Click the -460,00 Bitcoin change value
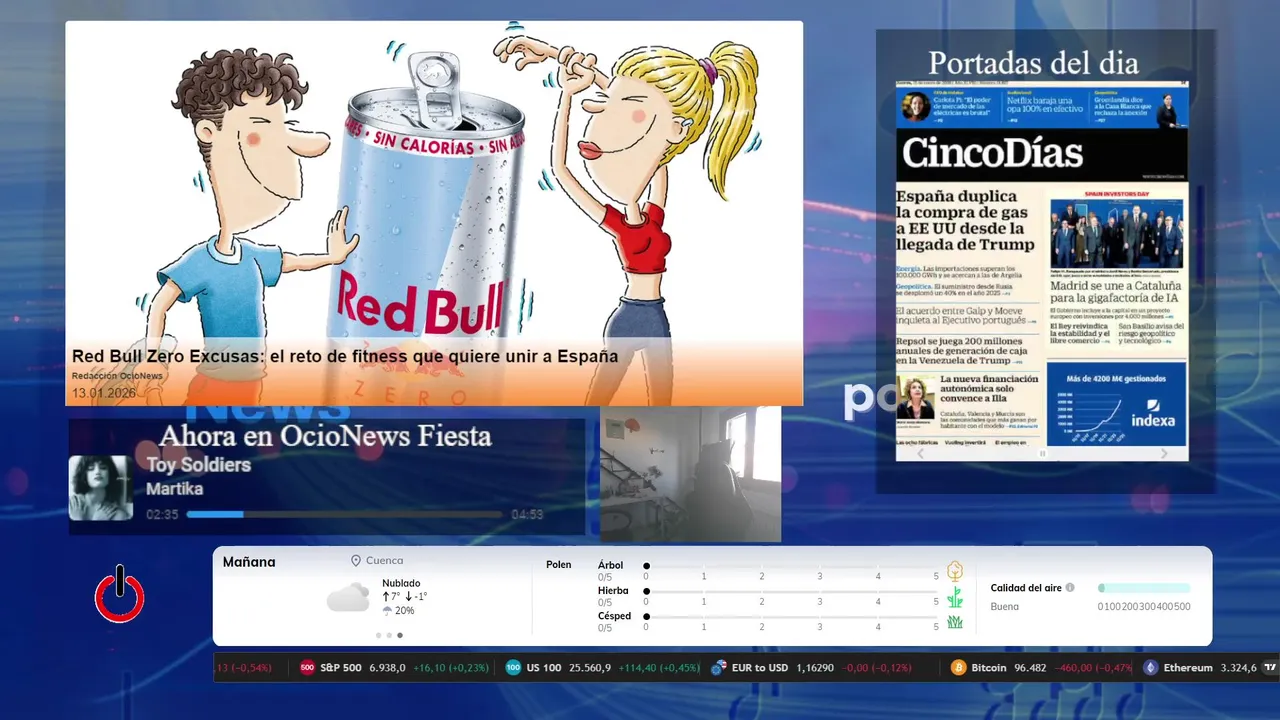The width and height of the screenshot is (1280, 720). (x=1072, y=668)
